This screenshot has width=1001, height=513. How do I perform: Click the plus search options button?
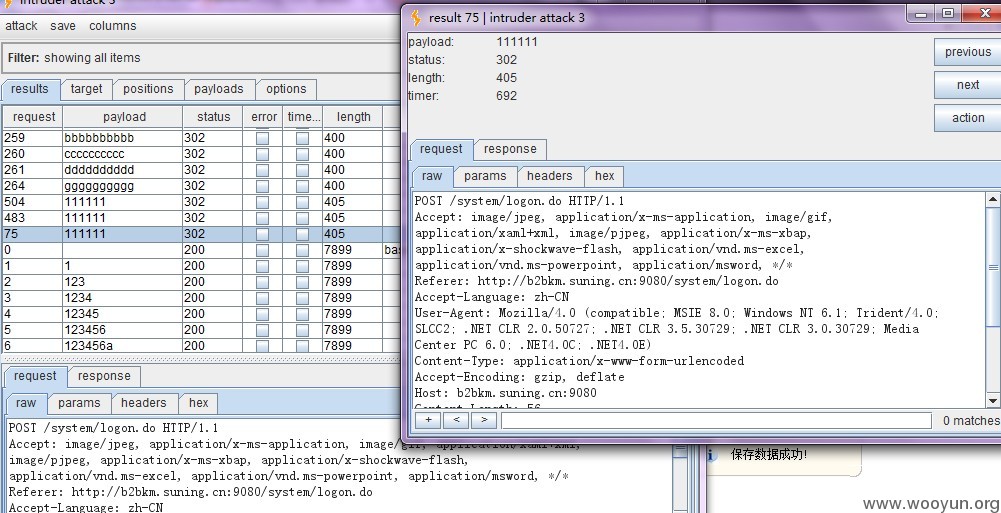(428, 420)
